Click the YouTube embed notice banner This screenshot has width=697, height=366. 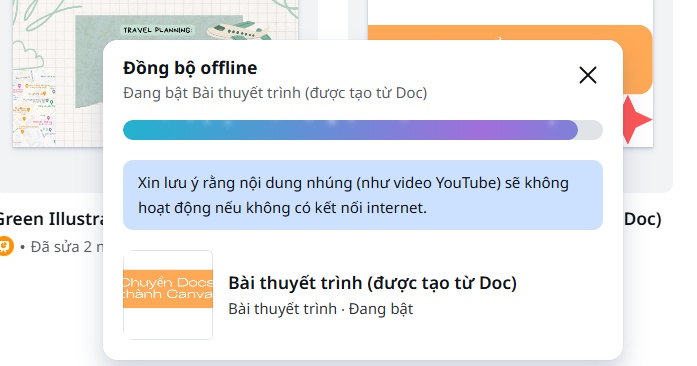[363, 195]
